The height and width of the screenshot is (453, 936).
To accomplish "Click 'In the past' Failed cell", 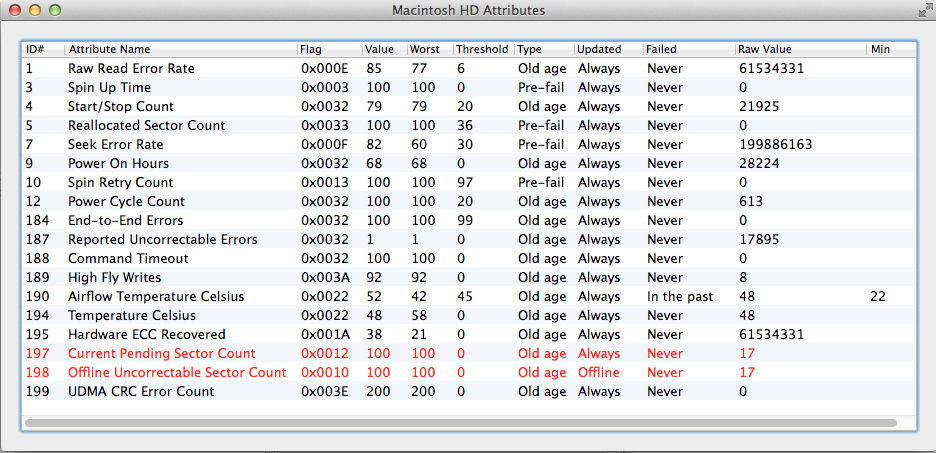I will [680, 297].
